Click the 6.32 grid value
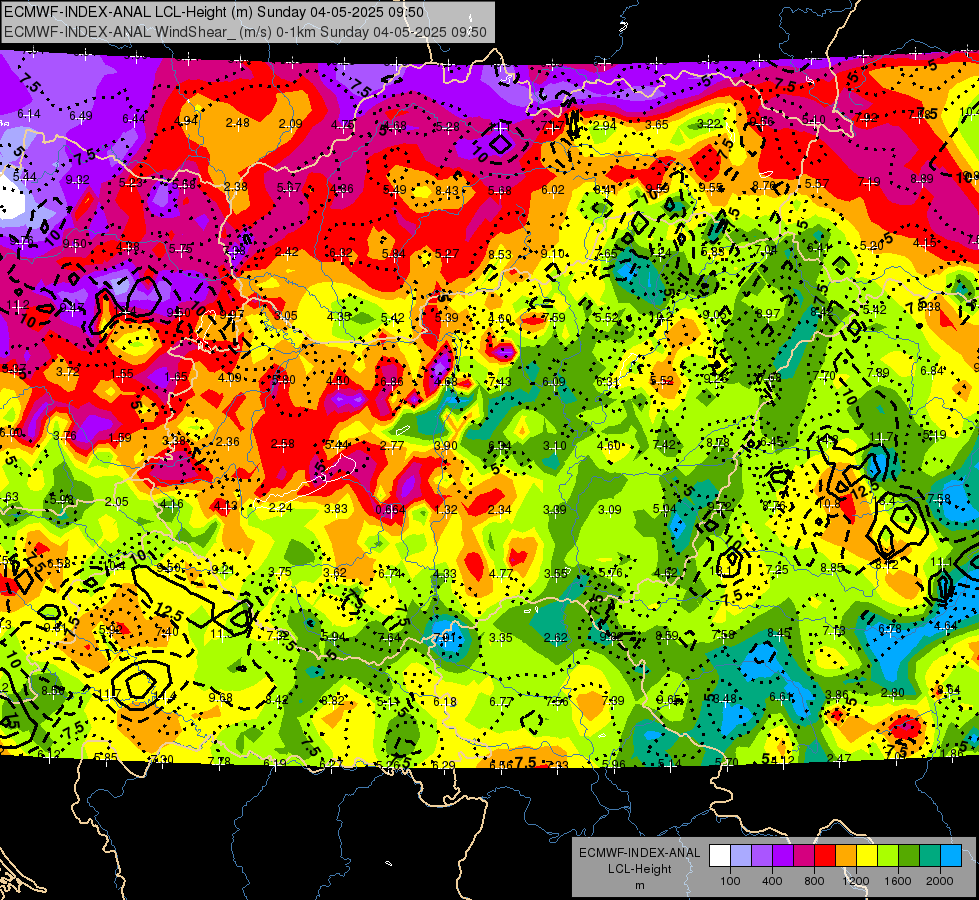Viewport: 979px width, 900px height. pyautogui.click(x=341, y=253)
